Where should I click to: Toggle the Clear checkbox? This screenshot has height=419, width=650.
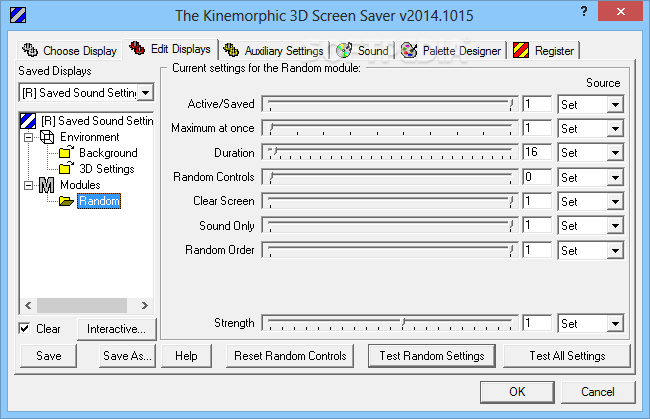pyautogui.click(x=24, y=329)
